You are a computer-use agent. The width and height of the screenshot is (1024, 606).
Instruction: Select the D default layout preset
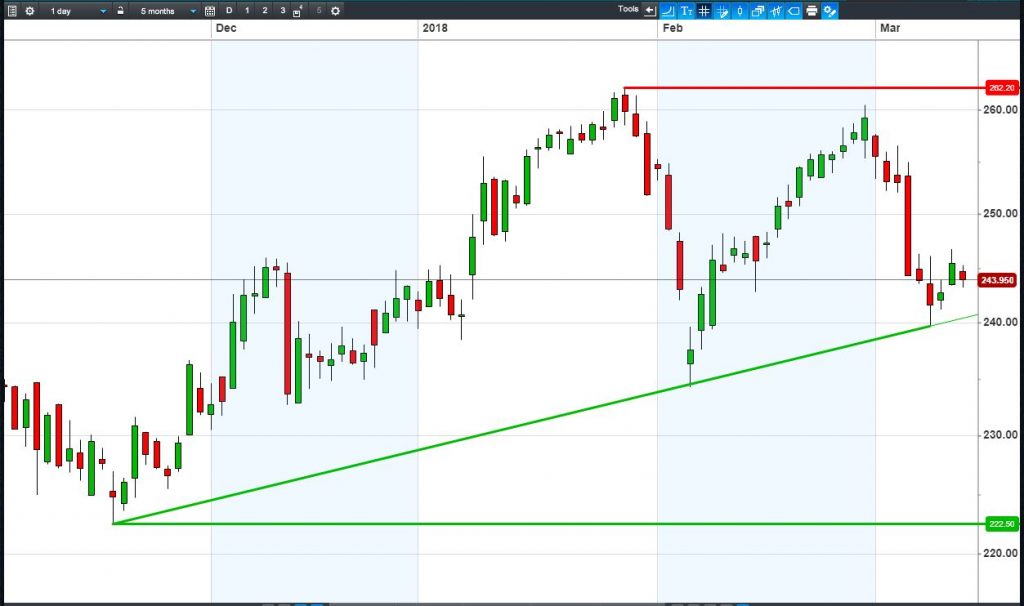tap(229, 10)
